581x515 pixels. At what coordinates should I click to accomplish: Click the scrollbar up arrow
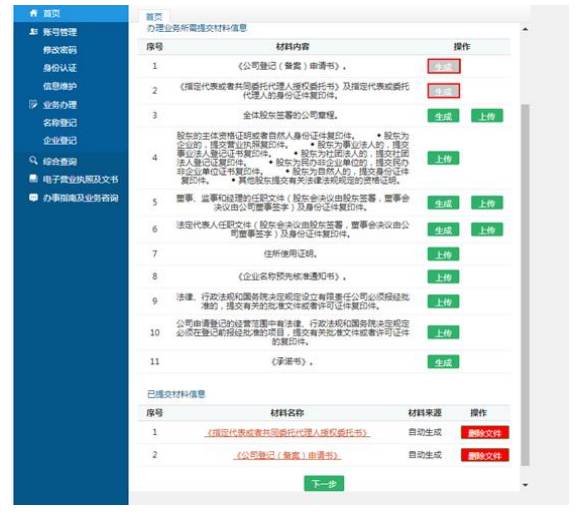click(525, 29)
